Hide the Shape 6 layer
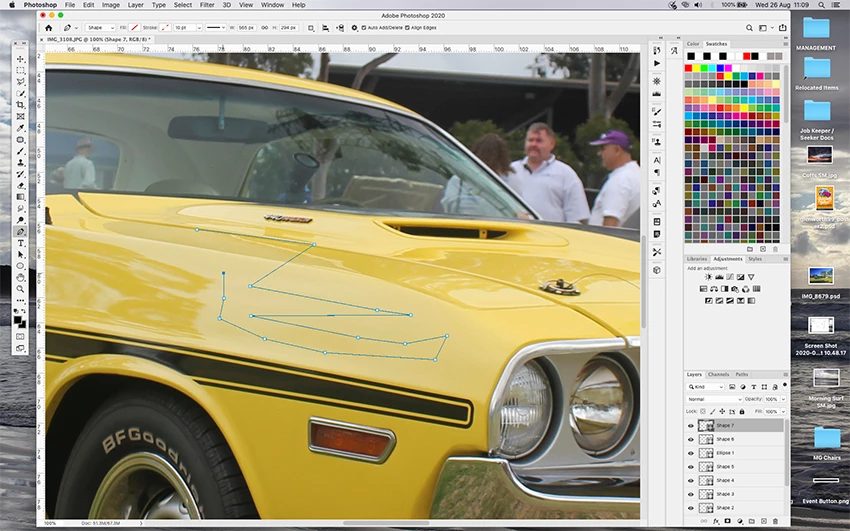The image size is (850, 531). pyautogui.click(x=691, y=439)
